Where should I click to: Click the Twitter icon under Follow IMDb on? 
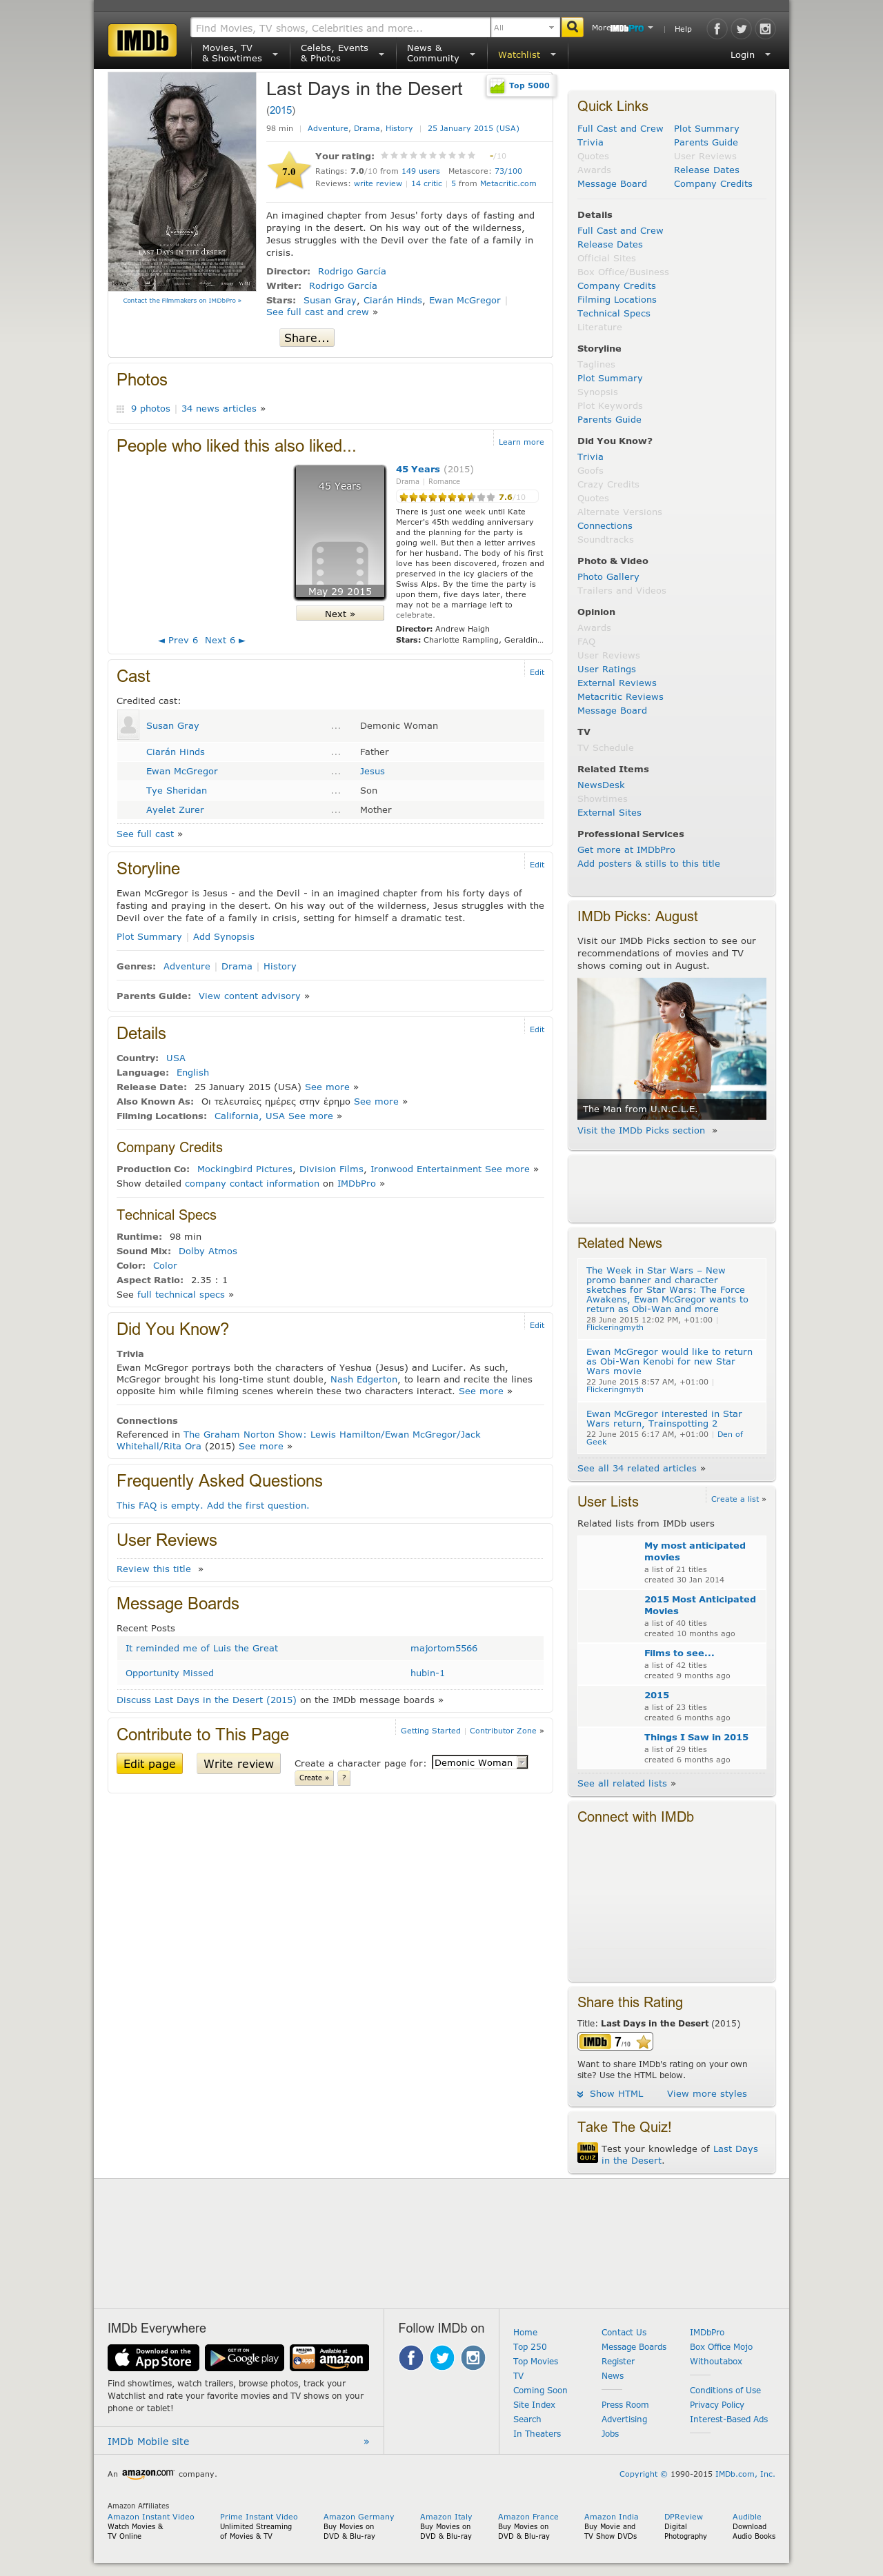pos(442,2358)
